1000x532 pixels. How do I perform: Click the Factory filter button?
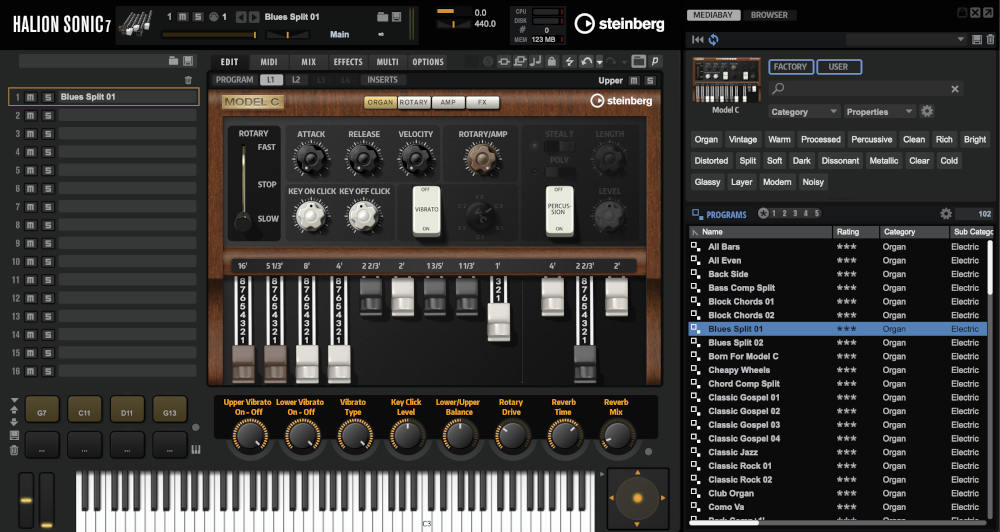point(790,67)
